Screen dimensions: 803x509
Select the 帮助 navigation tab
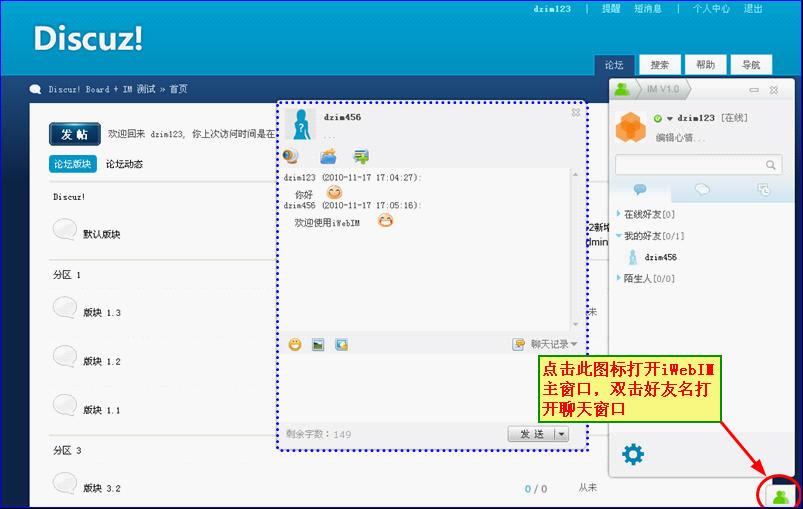click(x=705, y=65)
